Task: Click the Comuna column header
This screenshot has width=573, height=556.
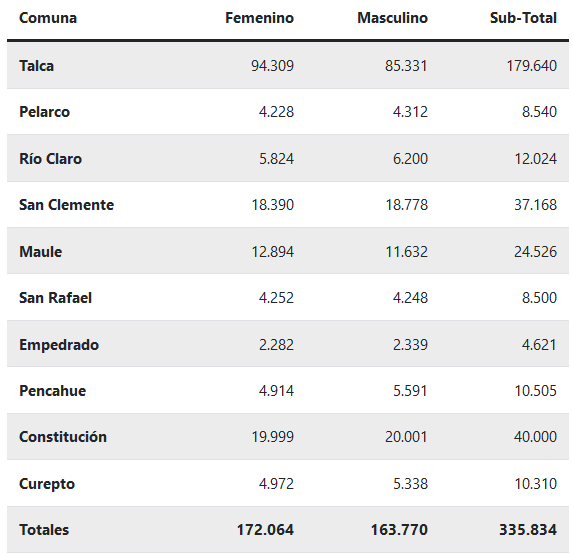Action: pos(48,18)
